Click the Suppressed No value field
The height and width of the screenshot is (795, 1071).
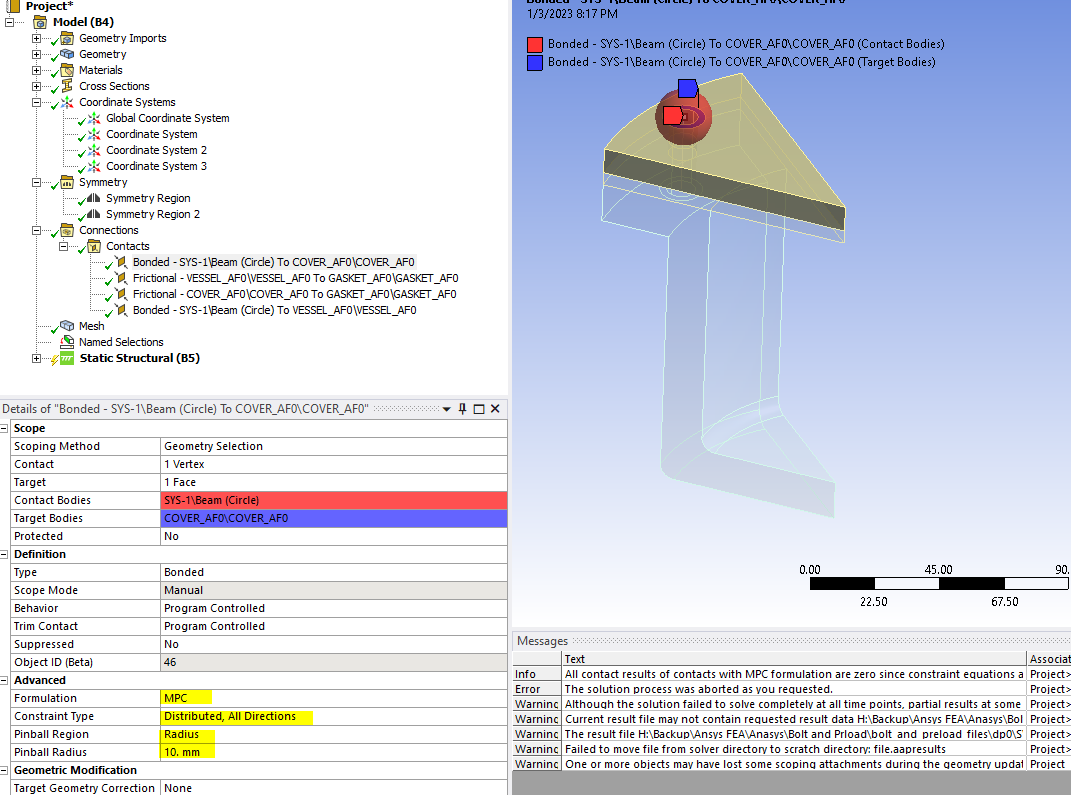[x=334, y=644]
